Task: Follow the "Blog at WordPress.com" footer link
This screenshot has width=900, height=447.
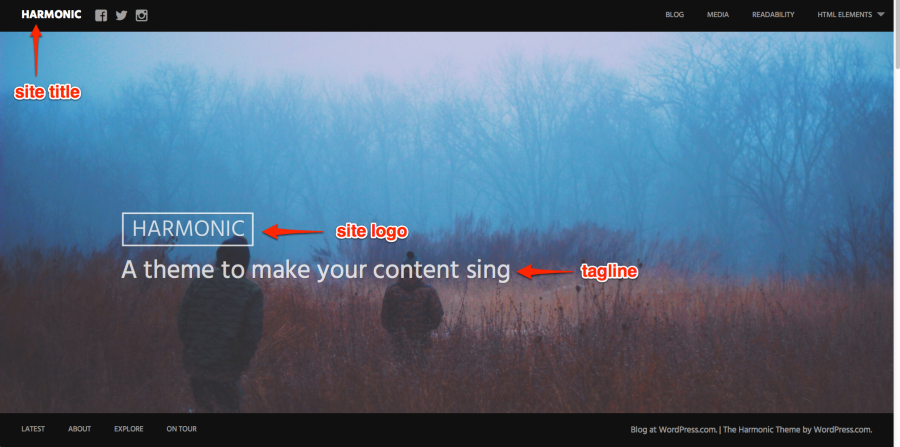Action: (673, 429)
